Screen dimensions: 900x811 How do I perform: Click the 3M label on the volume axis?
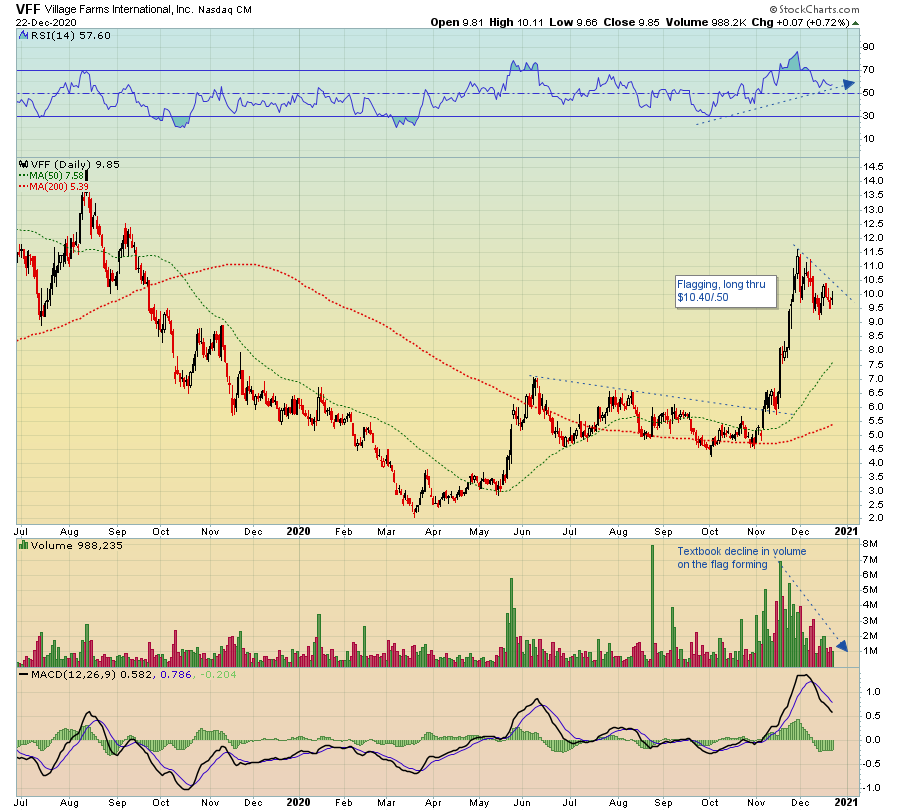(870, 621)
